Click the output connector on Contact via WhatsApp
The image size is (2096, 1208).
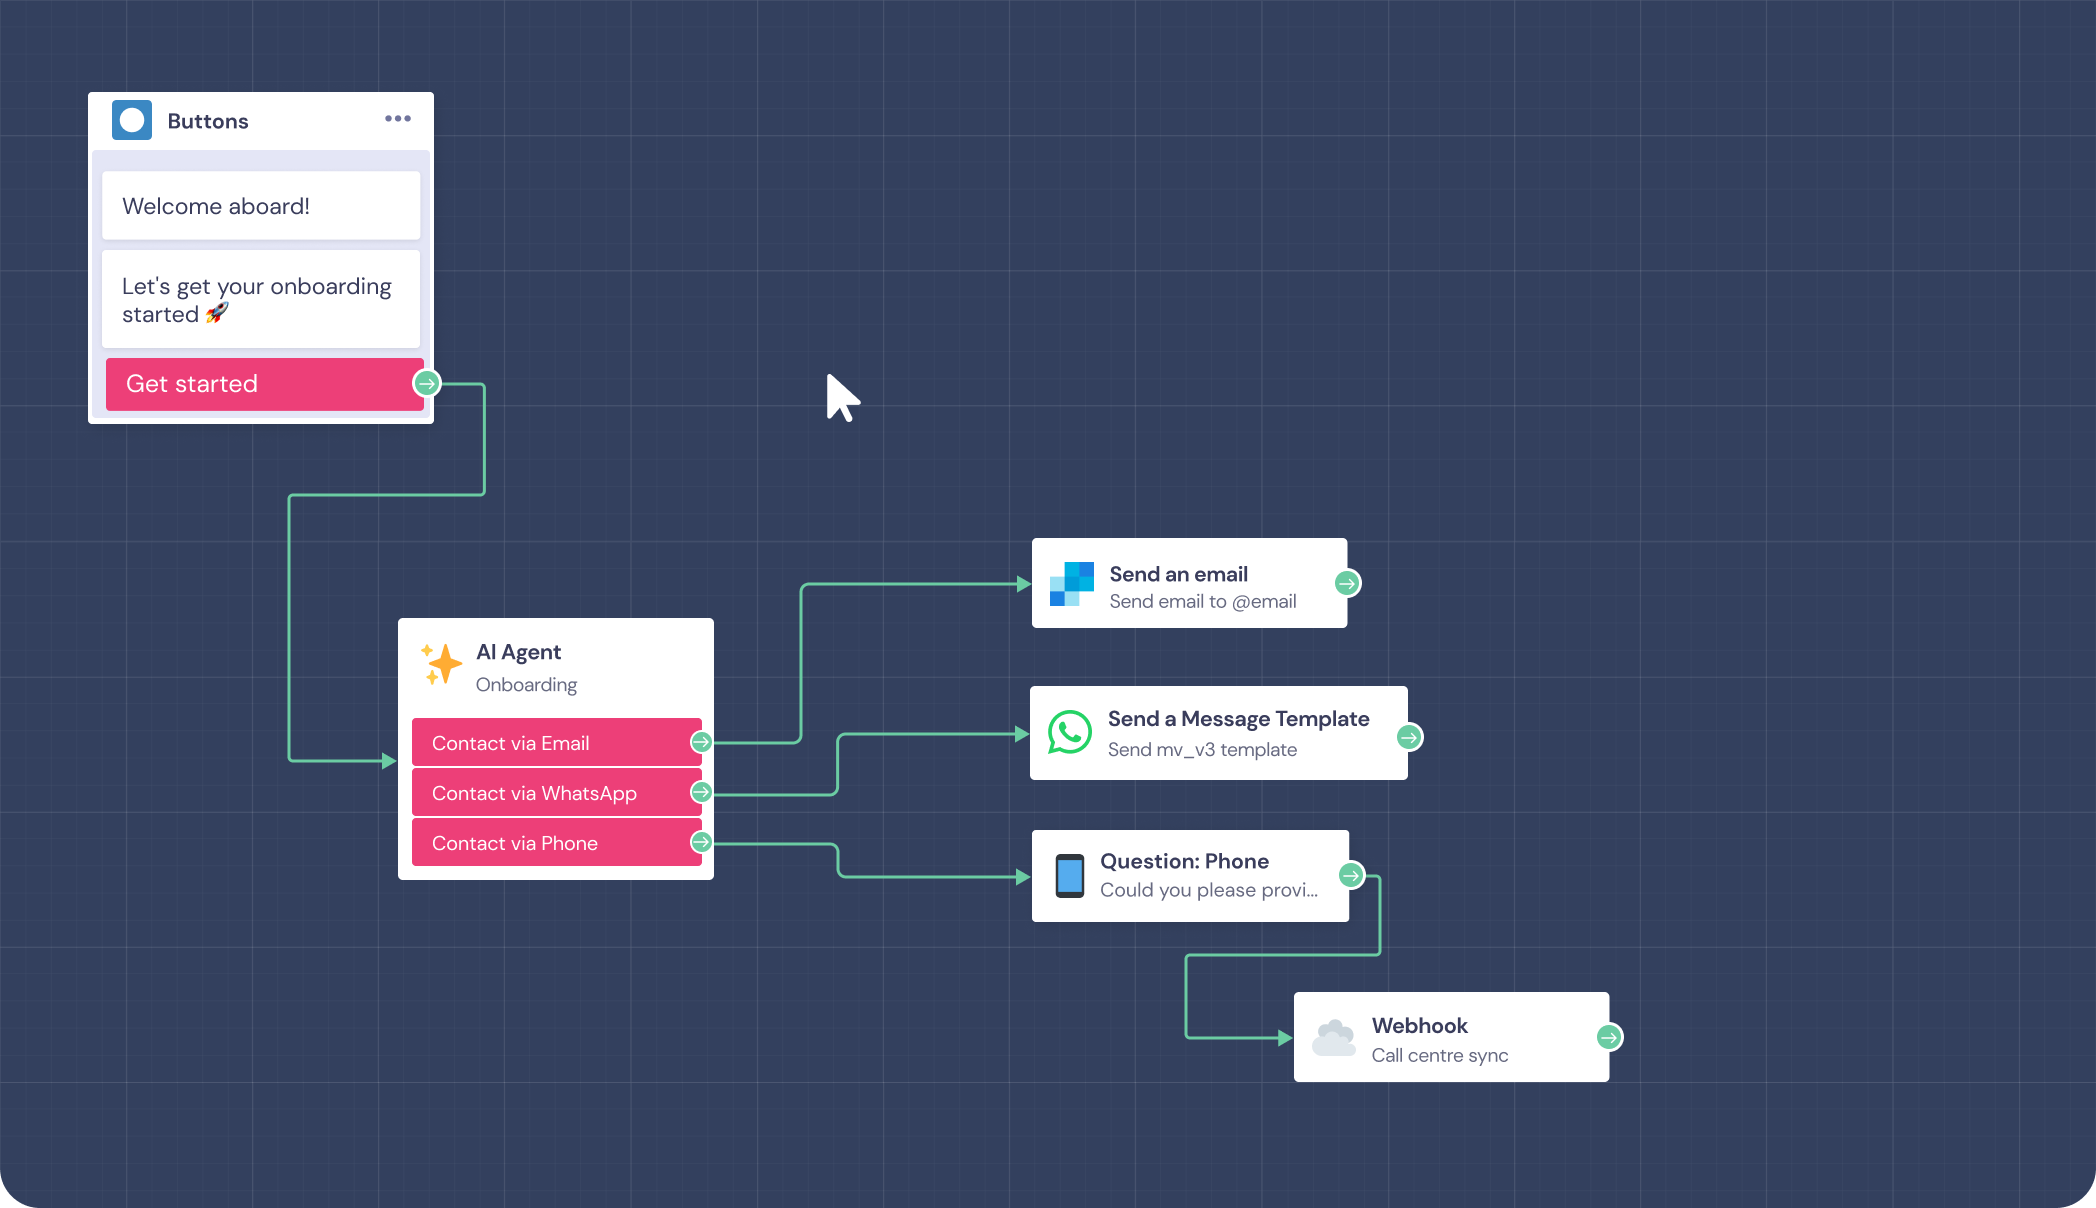point(700,792)
